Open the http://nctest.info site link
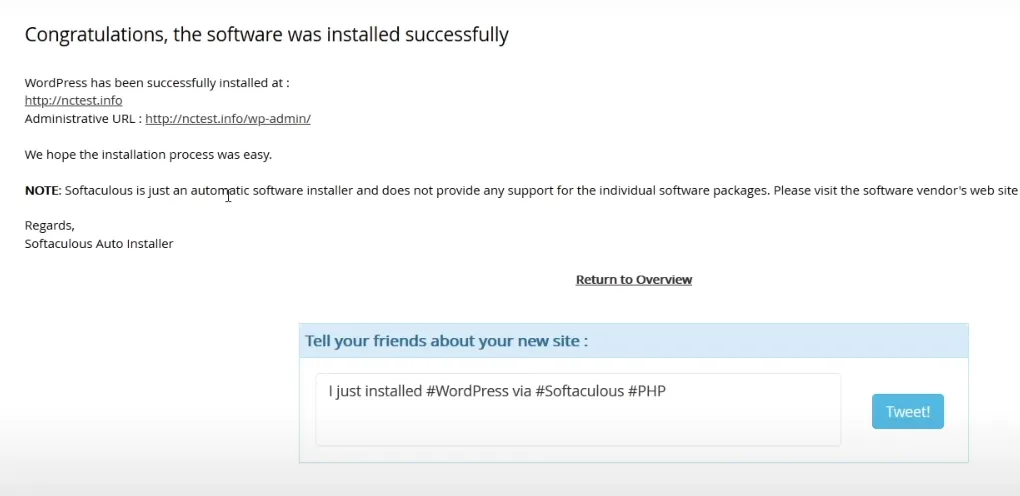 click(74, 101)
